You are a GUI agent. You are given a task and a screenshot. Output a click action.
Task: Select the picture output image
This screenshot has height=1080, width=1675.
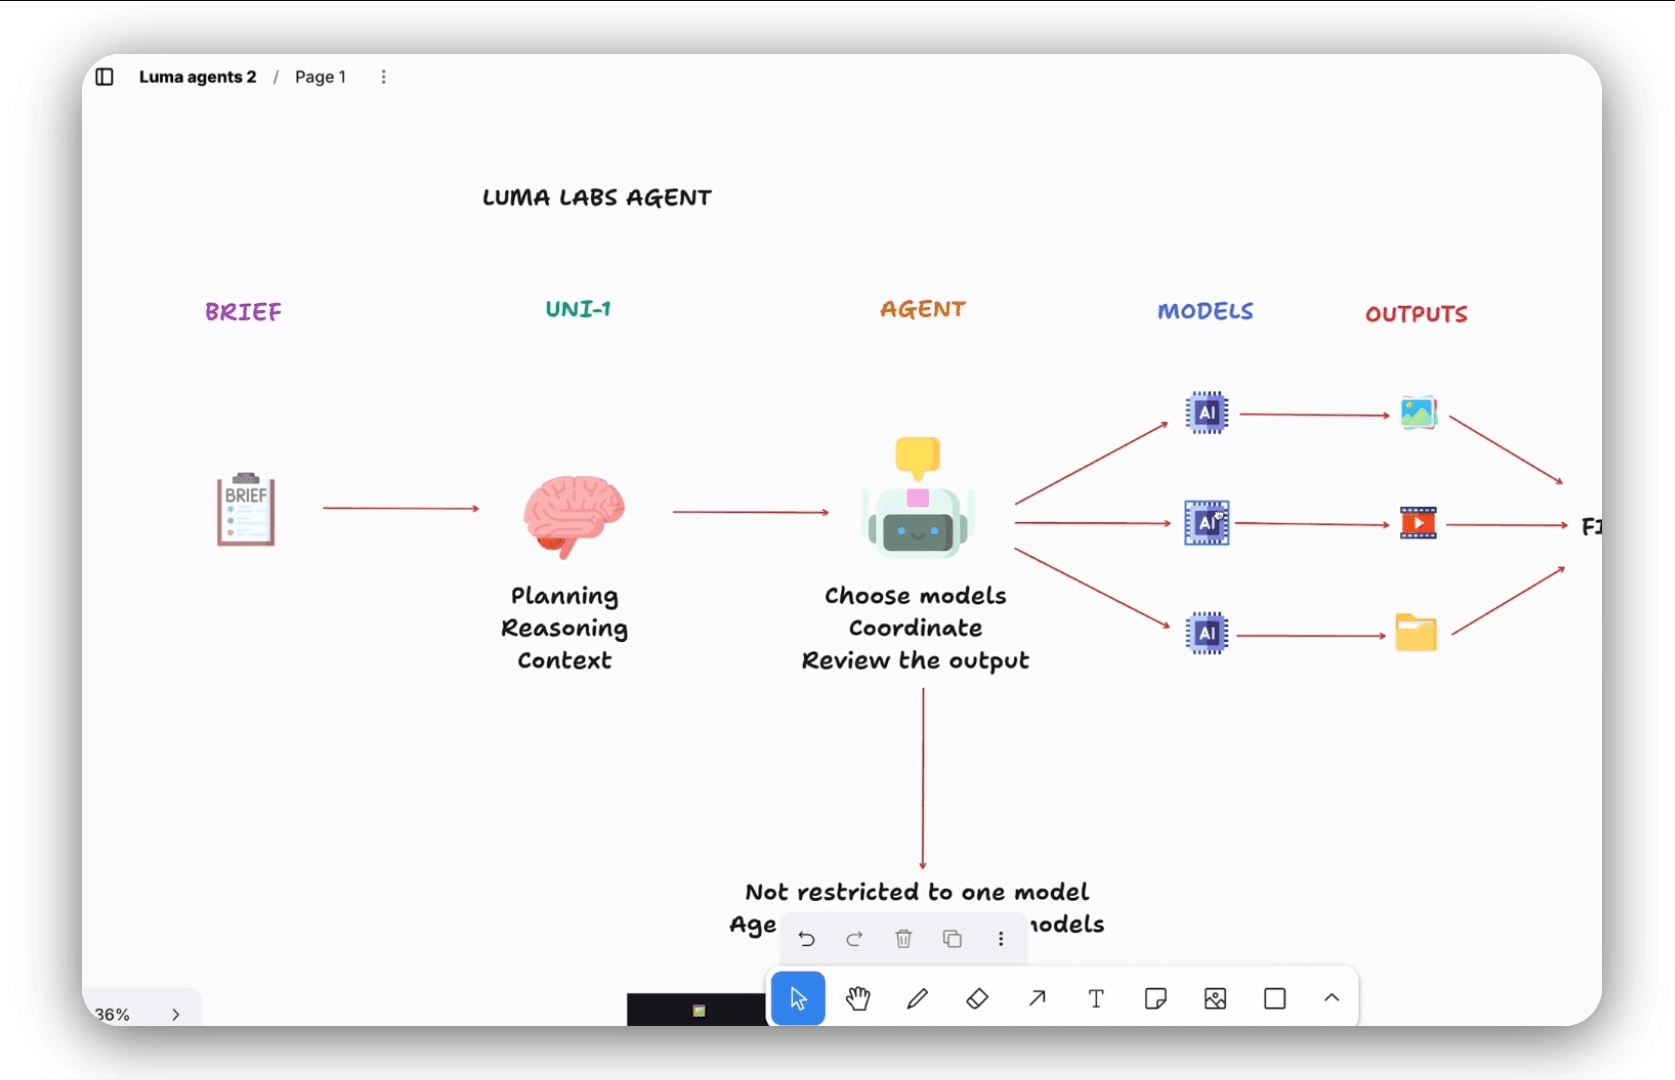pyautogui.click(x=1418, y=413)
